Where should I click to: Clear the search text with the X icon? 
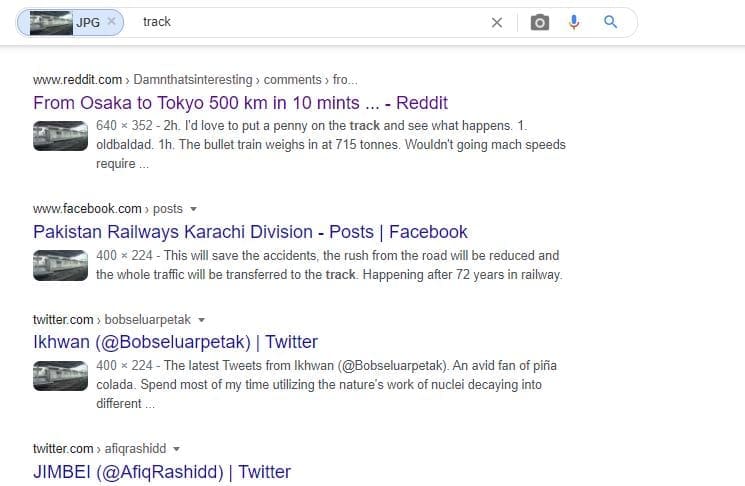496,23
